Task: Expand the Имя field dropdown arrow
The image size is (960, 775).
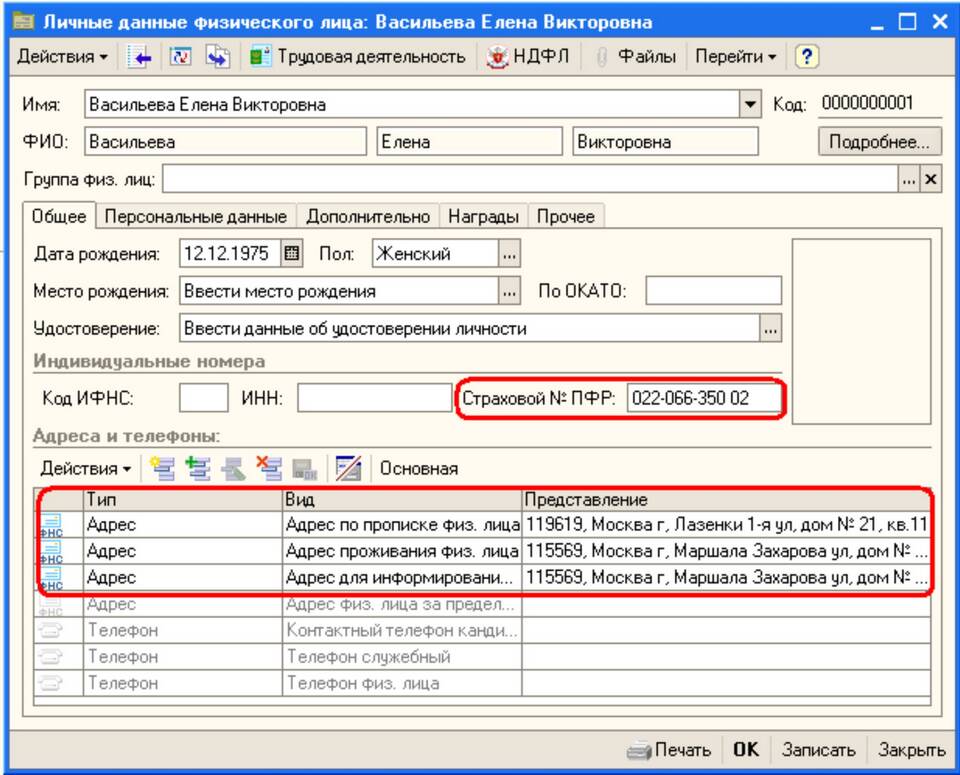Action: 750,105
